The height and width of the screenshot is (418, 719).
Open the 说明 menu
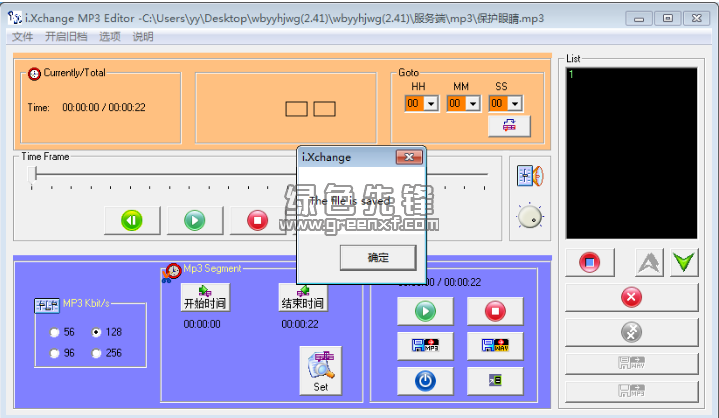coord(143,37)
